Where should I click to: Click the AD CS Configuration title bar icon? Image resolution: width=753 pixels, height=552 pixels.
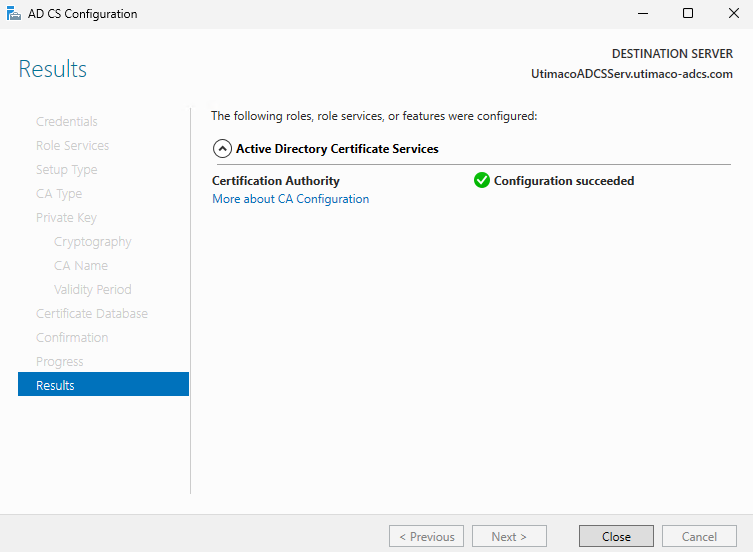[x=14, y=14]
